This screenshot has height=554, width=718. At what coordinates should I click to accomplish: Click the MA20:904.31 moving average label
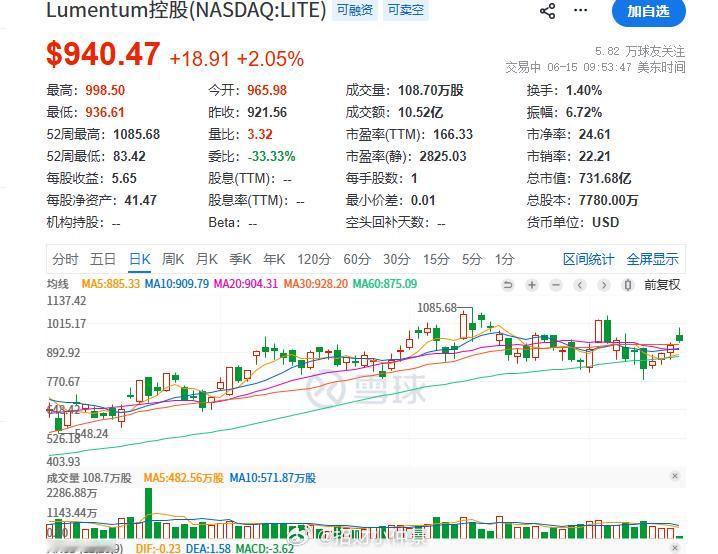[x=246, y=284]
